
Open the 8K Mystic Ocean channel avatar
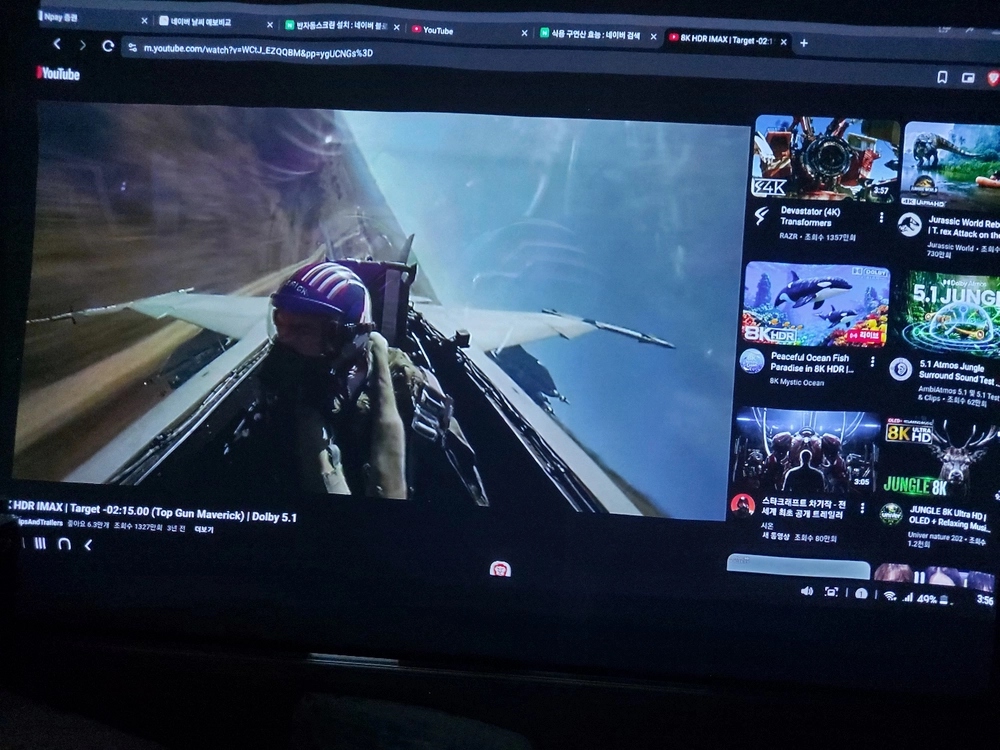coord(752,362)
